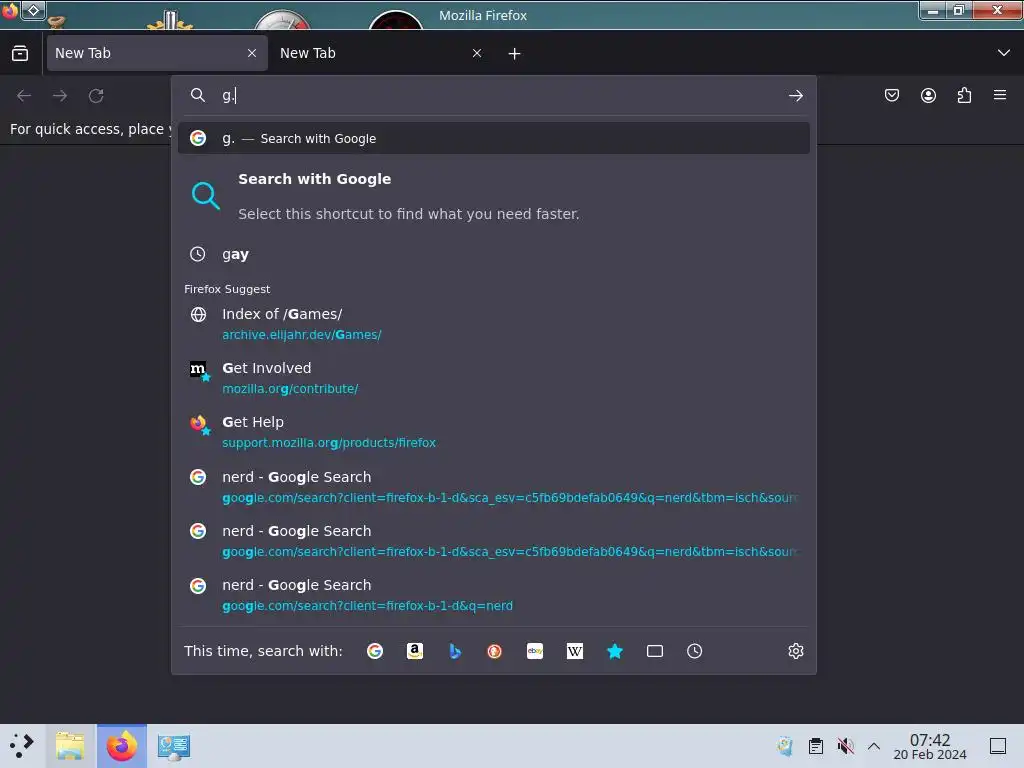Go forward with the forward arrow

point(60,96)
